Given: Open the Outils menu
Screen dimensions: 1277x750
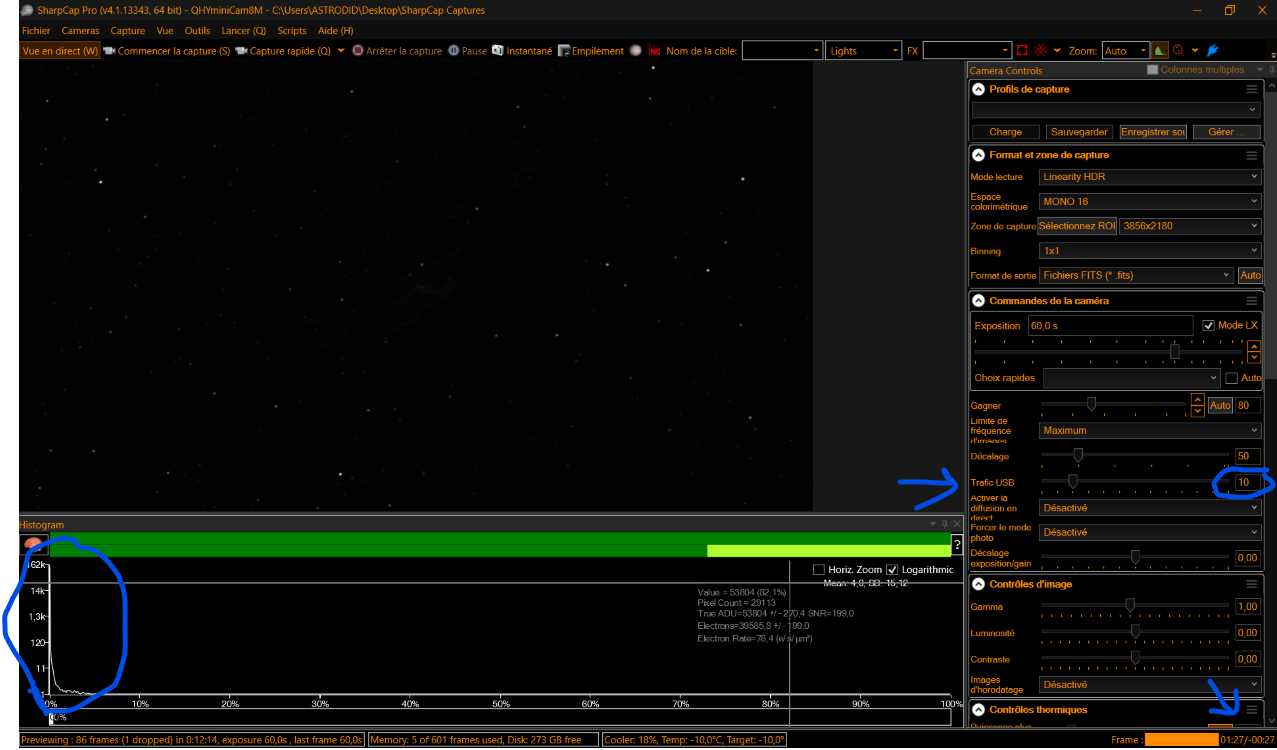Looking at the screenshot, I should [x=197, y=31].
